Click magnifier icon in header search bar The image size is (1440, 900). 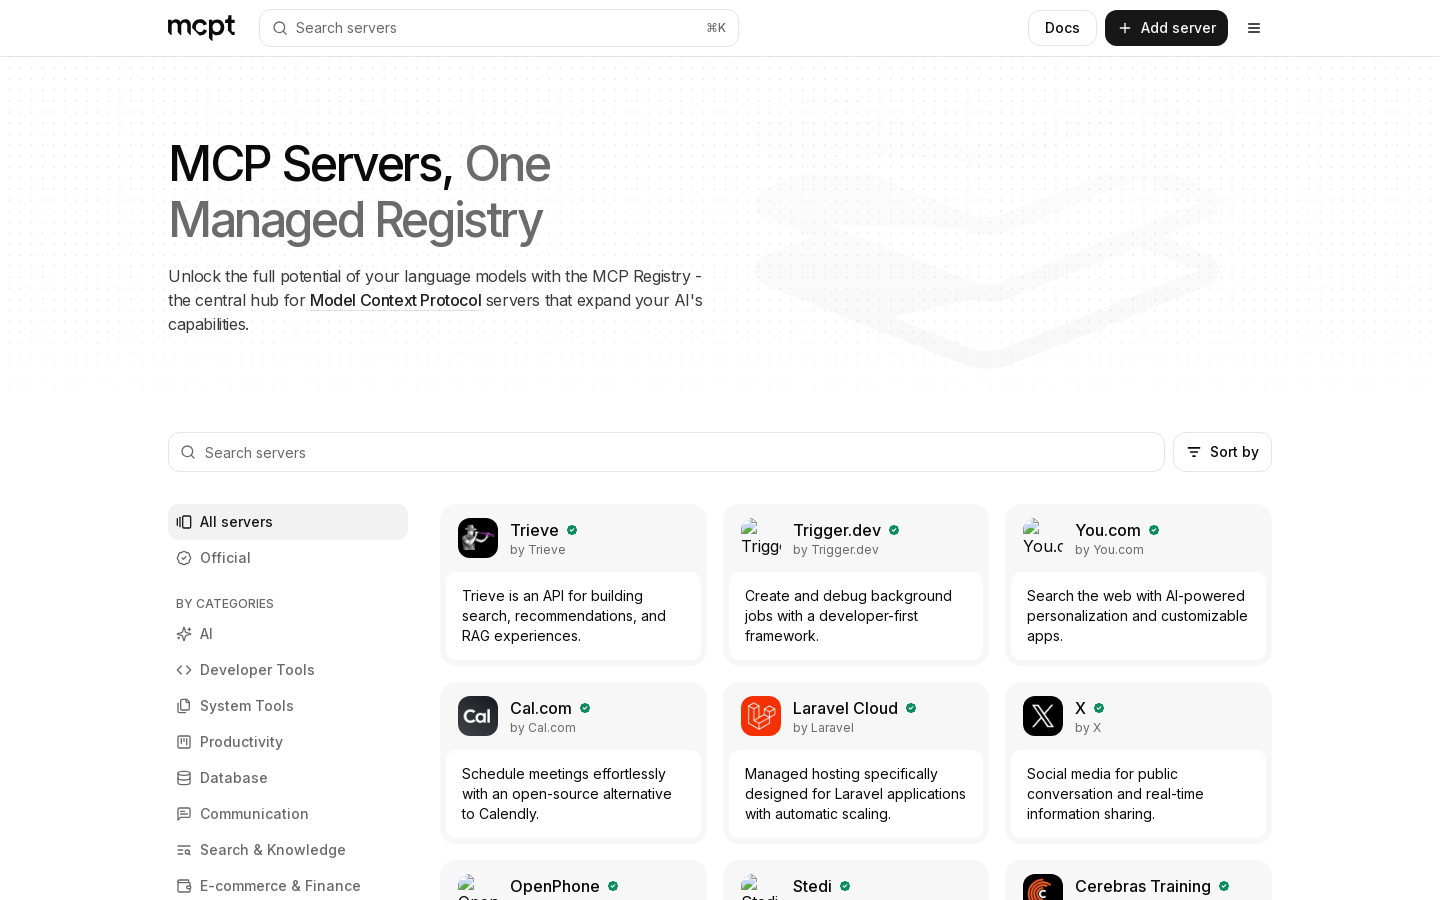(280, 28)
